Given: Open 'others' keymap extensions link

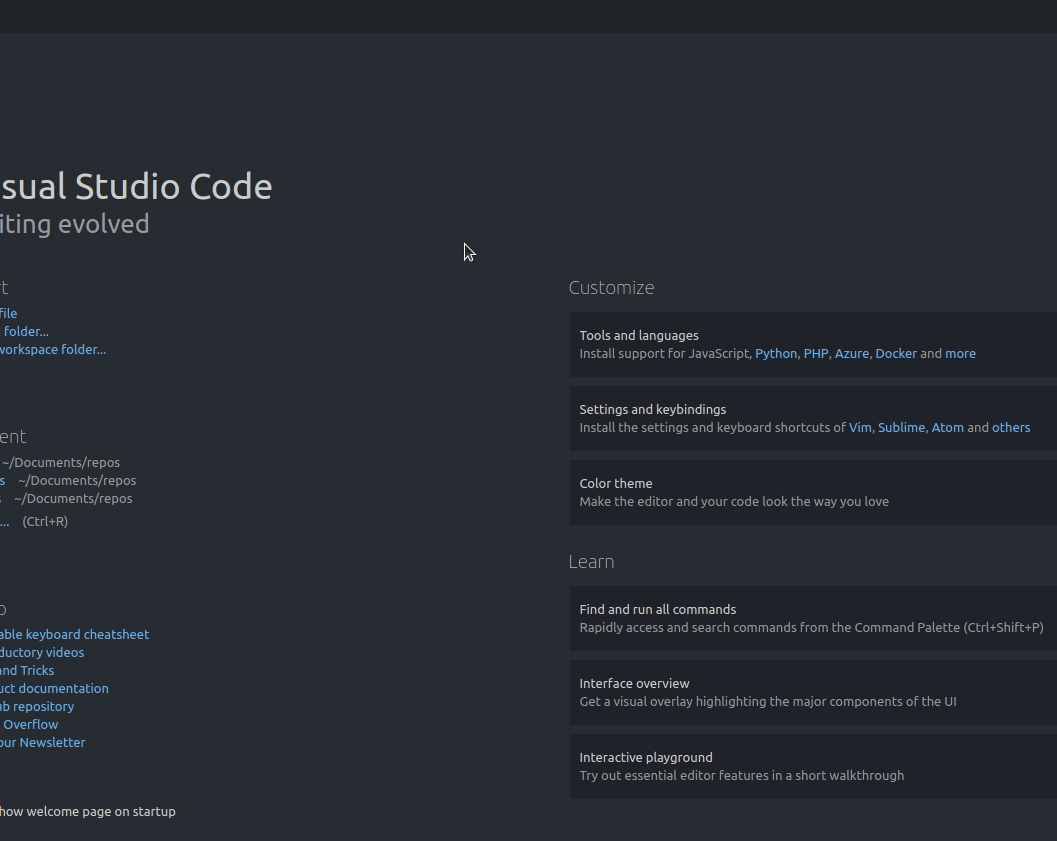Looking at the screenshot, I should [x=1010, y=428].
